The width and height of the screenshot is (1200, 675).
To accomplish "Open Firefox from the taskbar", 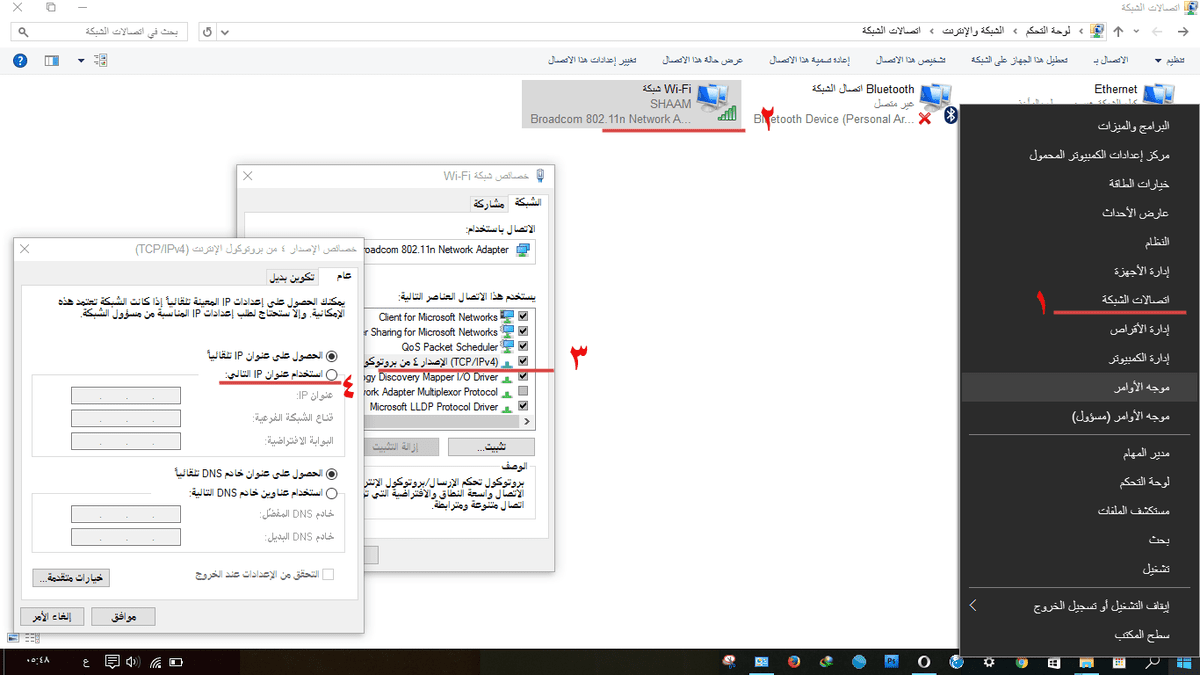I will coord(794,662).
